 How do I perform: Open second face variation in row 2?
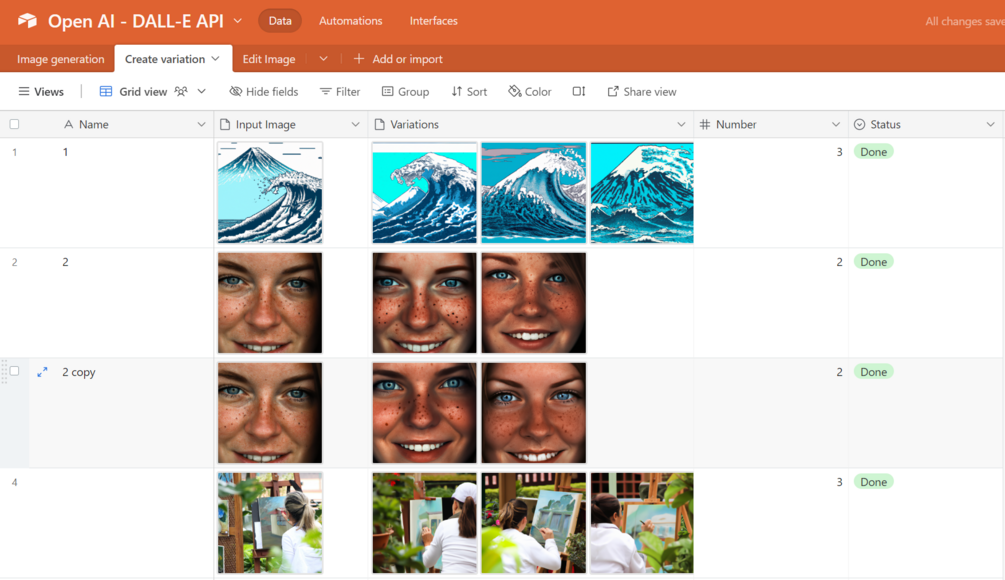[533, 302]
